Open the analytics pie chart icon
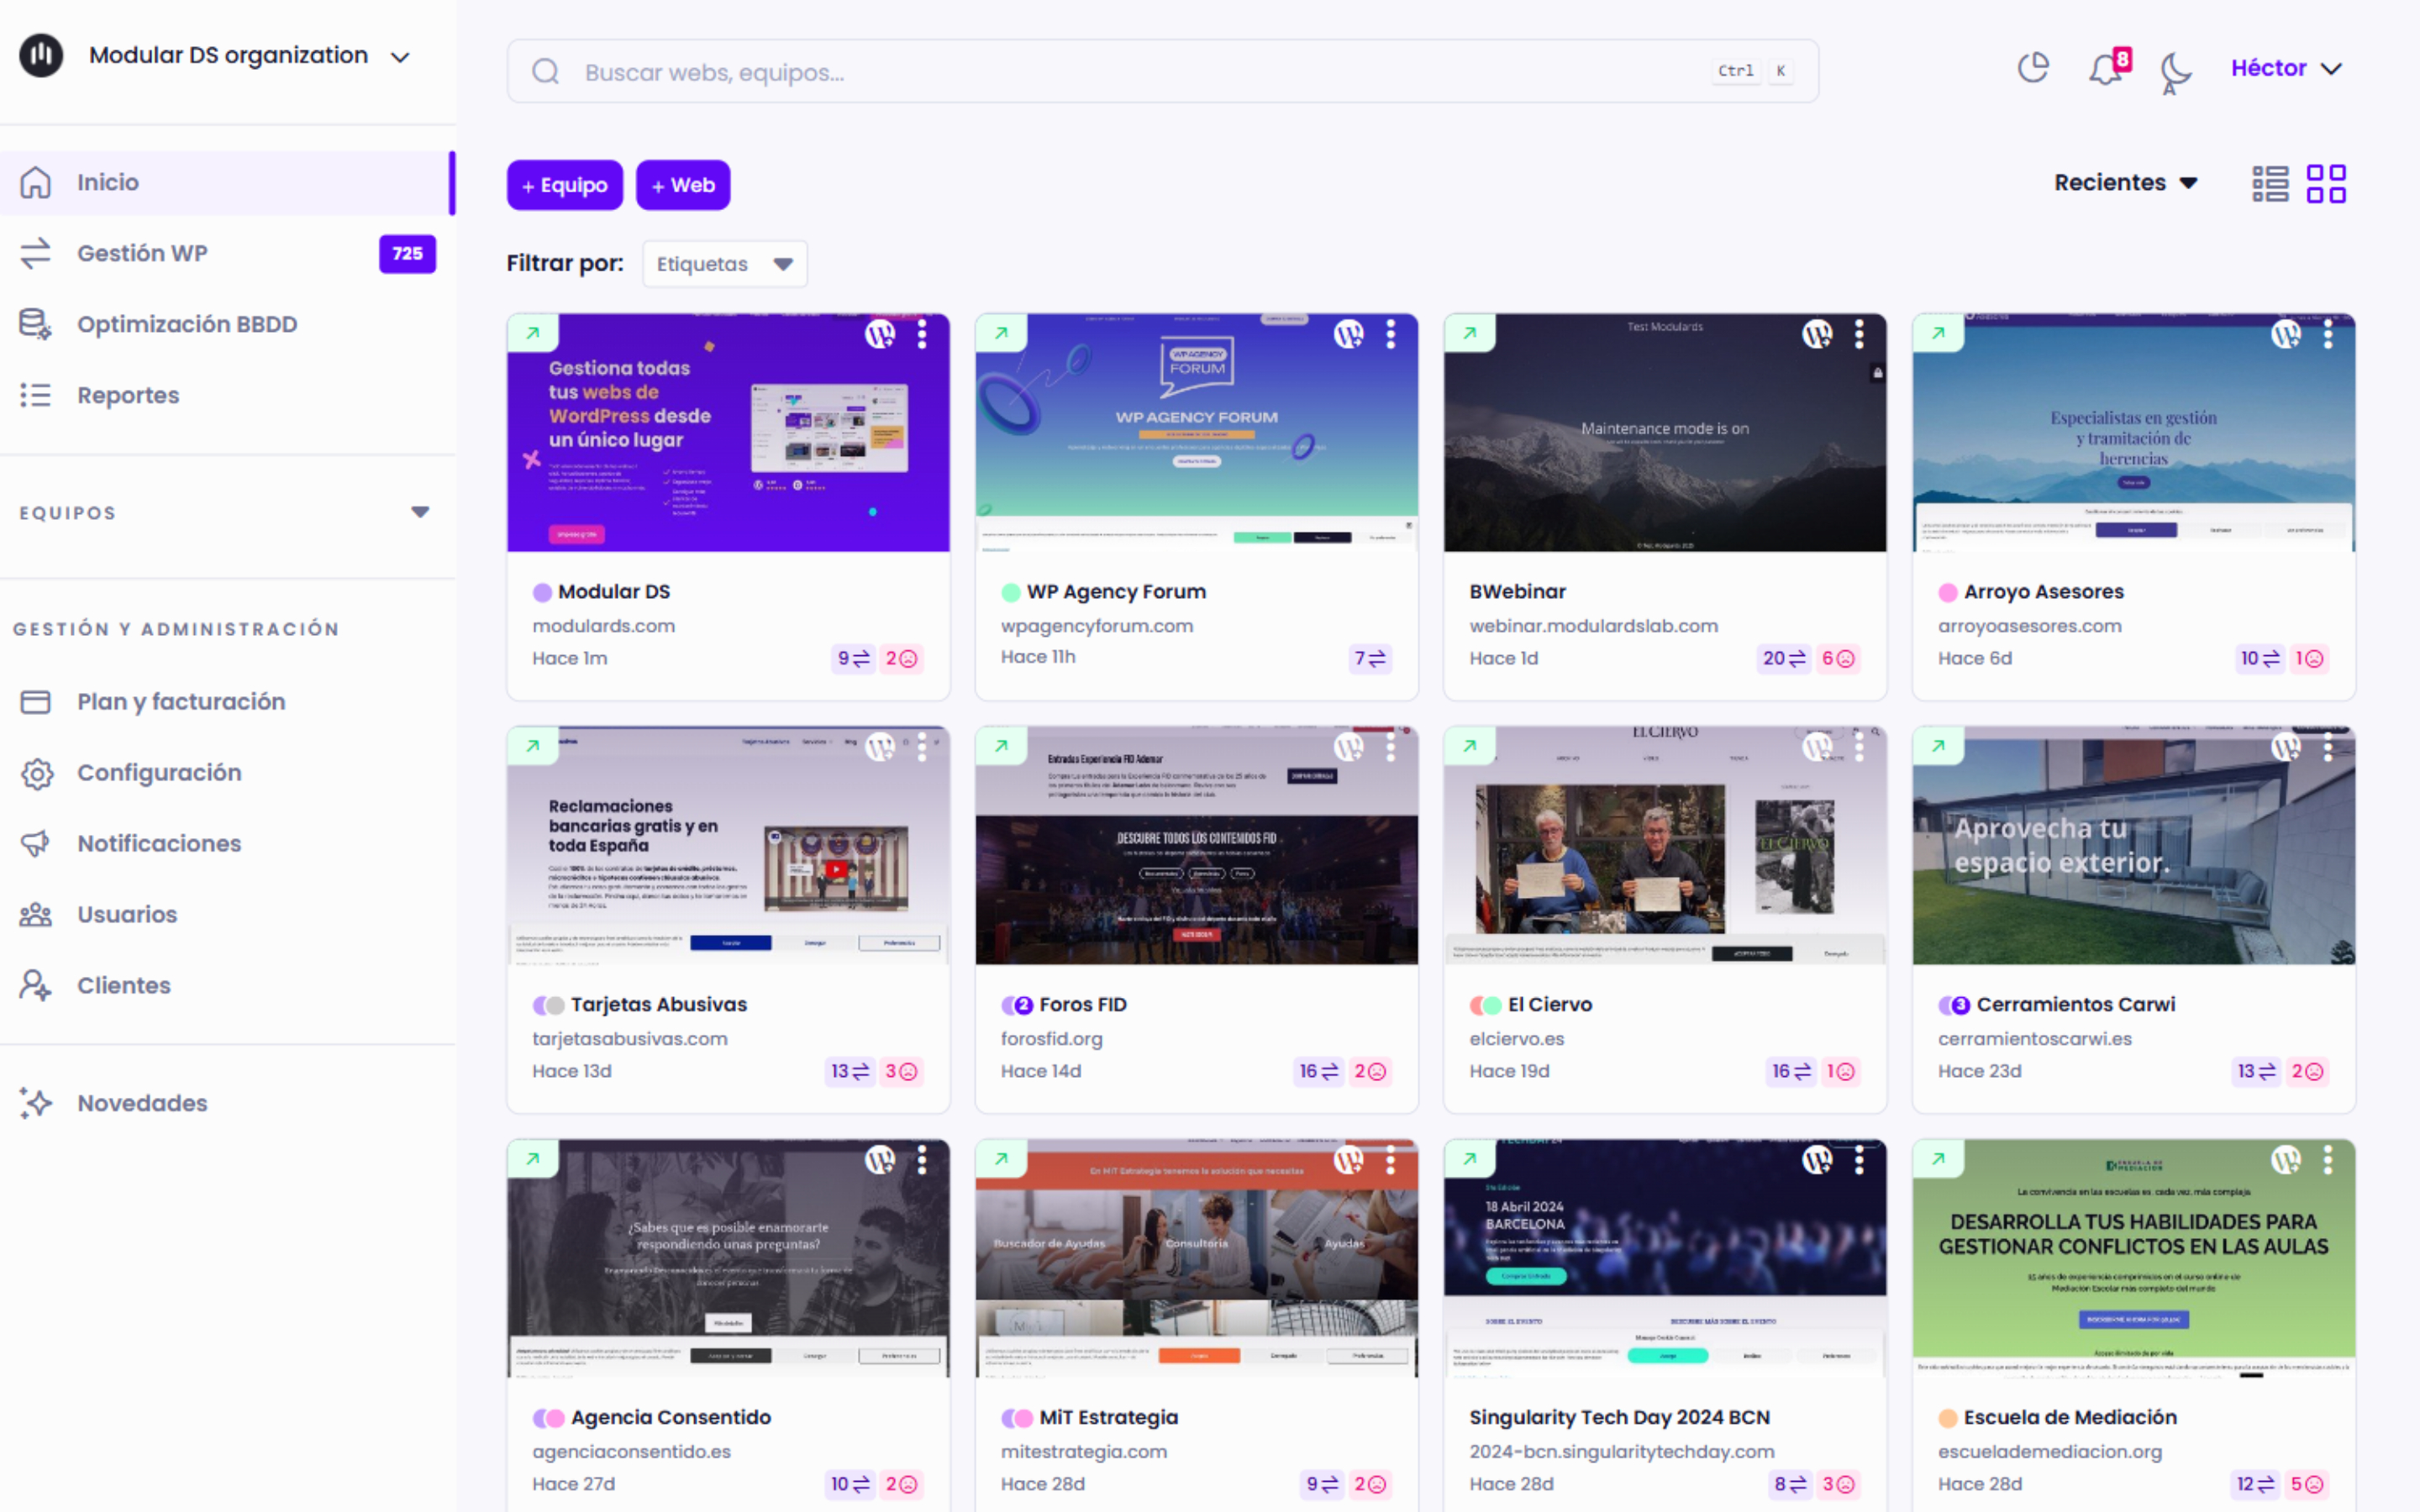Screen dimensions: 2420x1512 (x=2033, y=68)
